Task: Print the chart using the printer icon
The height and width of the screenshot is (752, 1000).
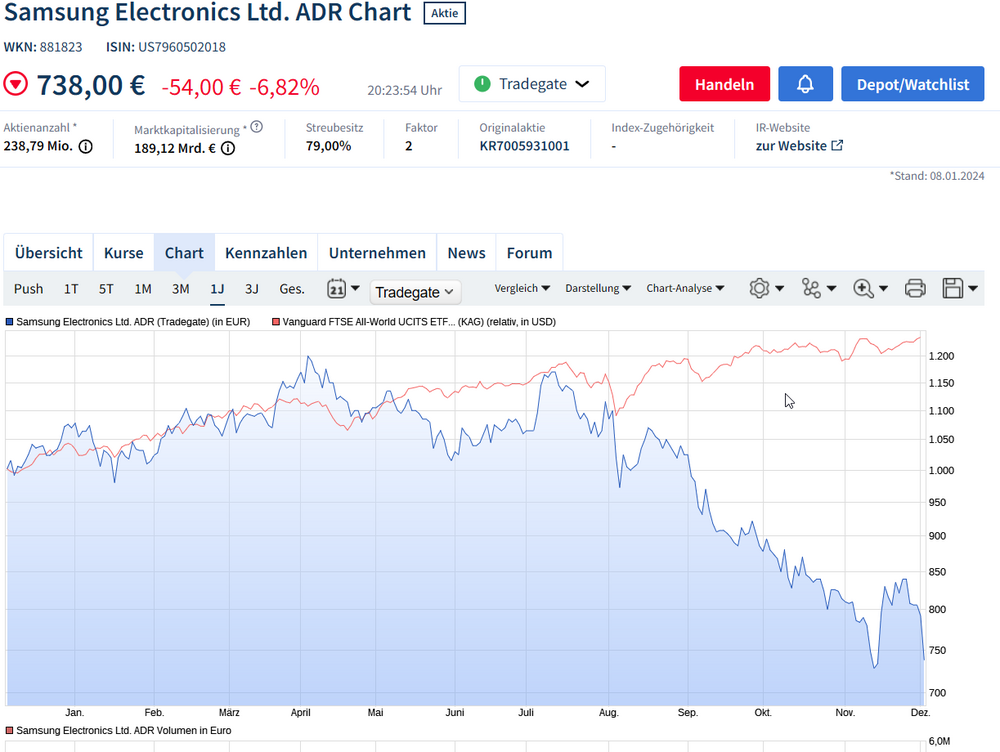Action: point(915,287)
